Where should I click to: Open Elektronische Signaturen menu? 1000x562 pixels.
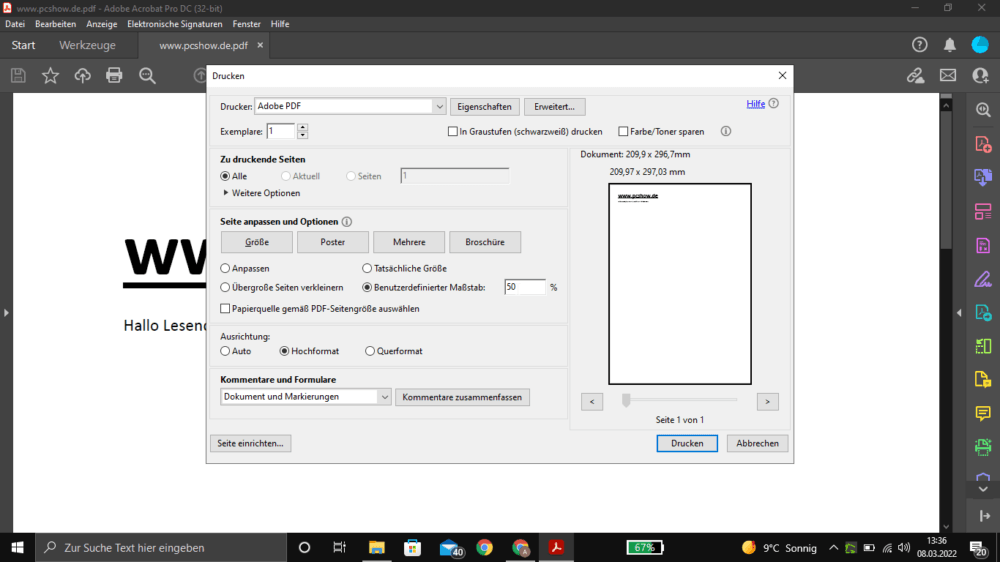coord(175,24)
